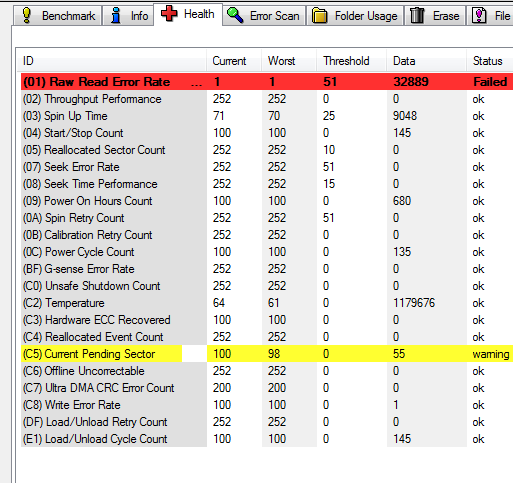The height and width of the screenshot is (483, 513).
Task: Open the Benchmark tab
Action: [57, 16]
